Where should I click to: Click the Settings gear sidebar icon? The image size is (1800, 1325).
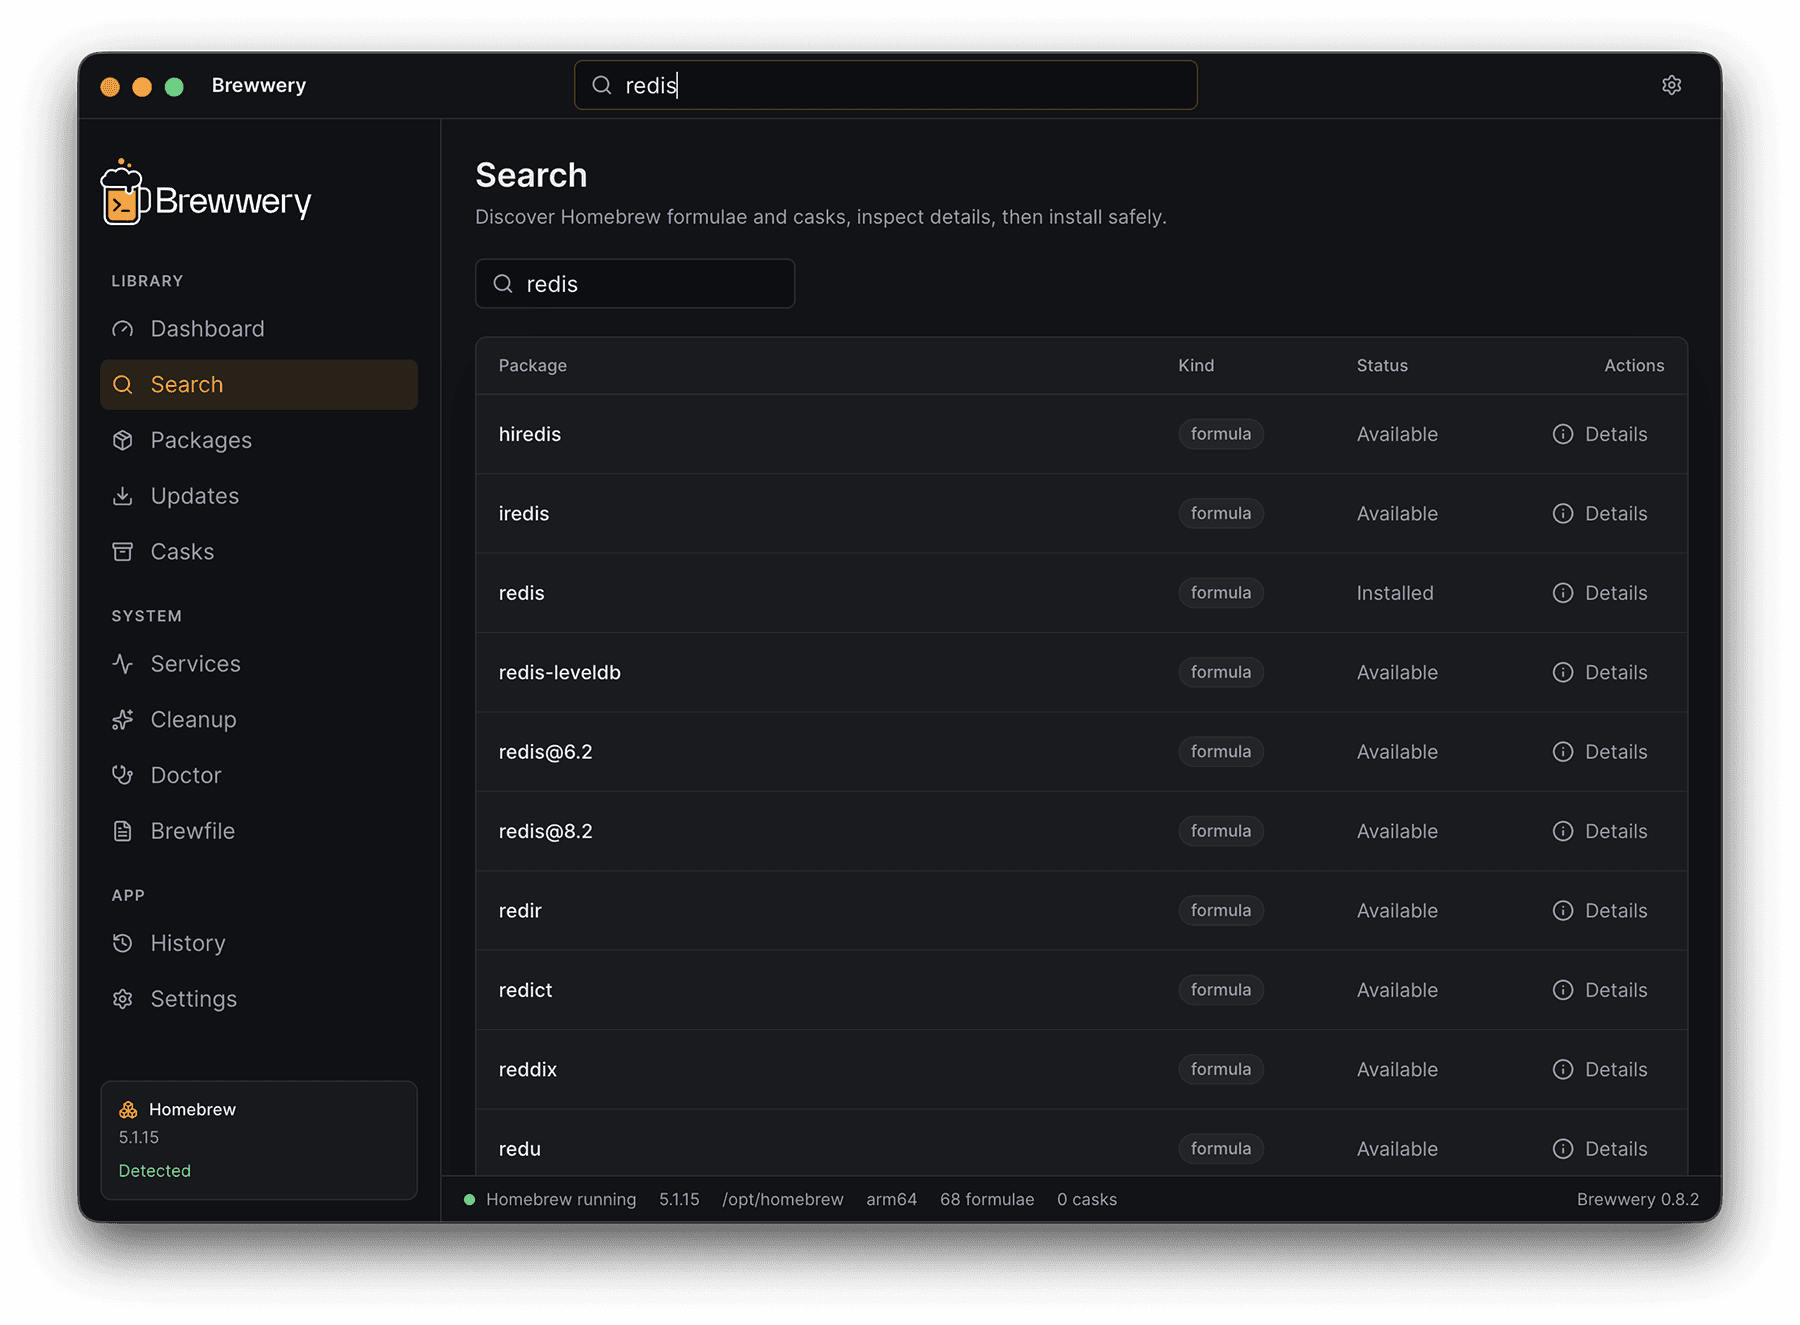(x=123, y=999)
